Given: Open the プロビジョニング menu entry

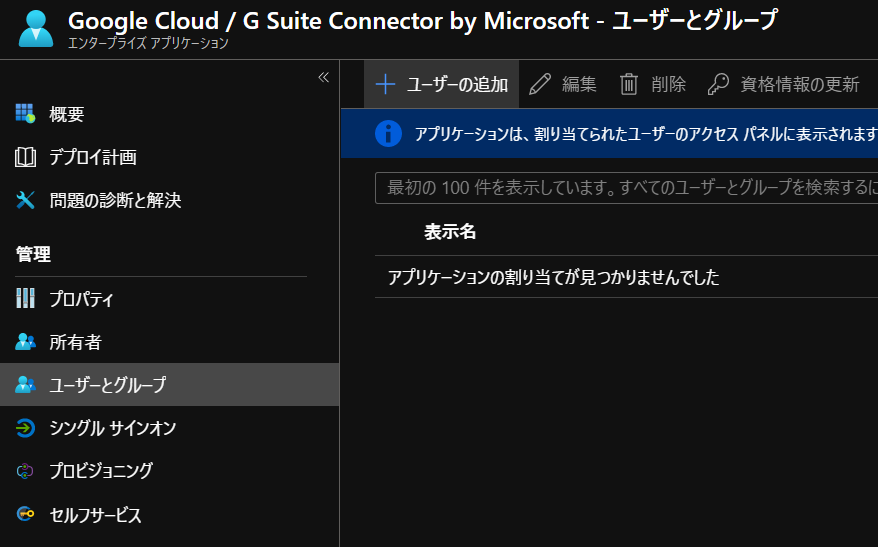Looking at the screenshot, I should coord(101,471).
